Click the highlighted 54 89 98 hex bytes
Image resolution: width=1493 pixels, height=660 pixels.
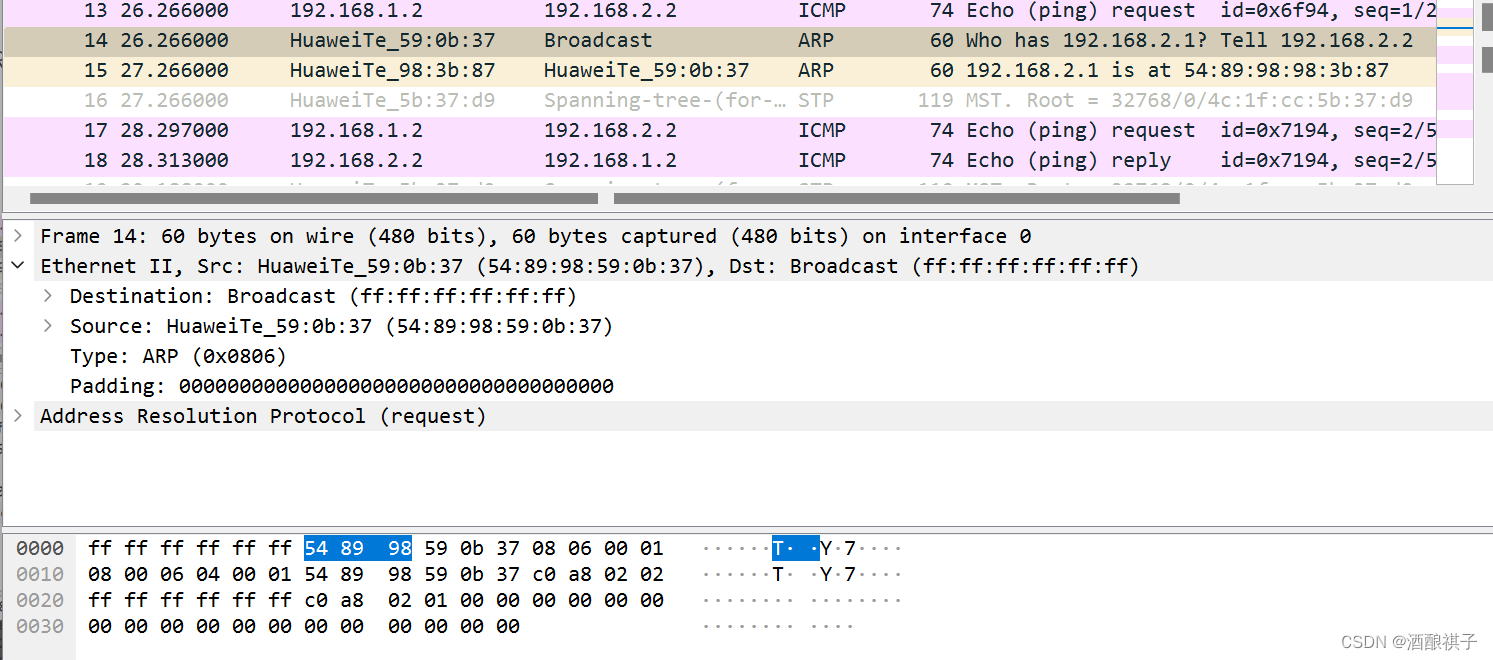click(x=357, y=548)
